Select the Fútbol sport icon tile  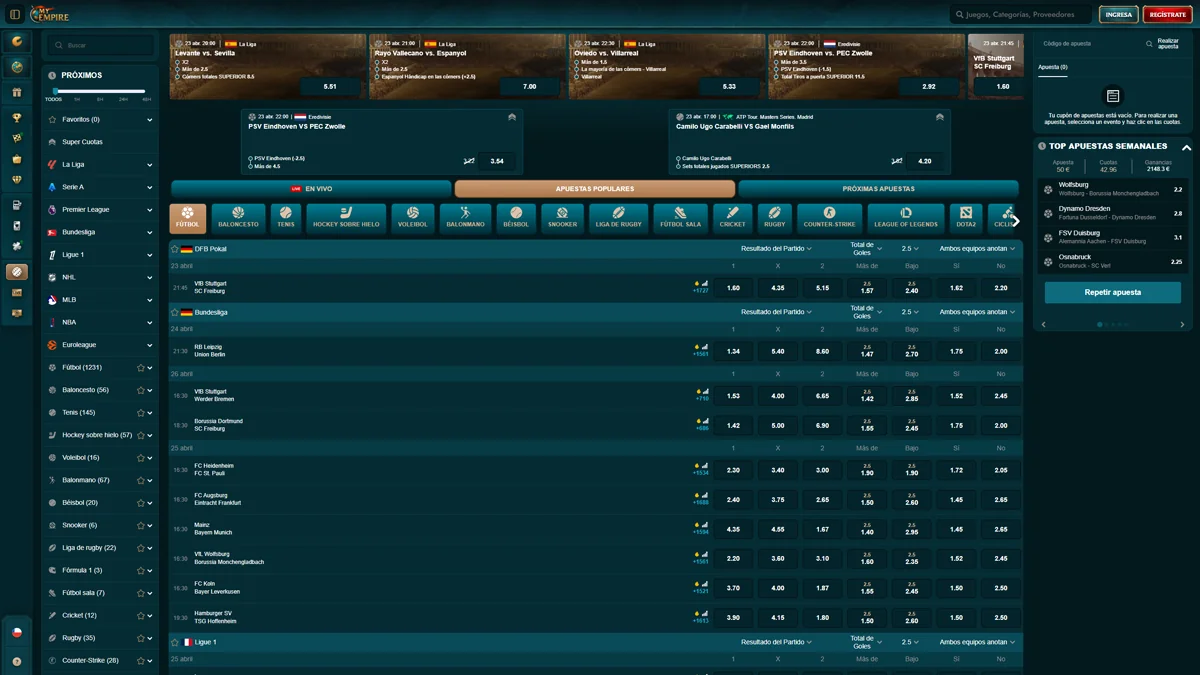pyautogui.click(x=188, y=218)
